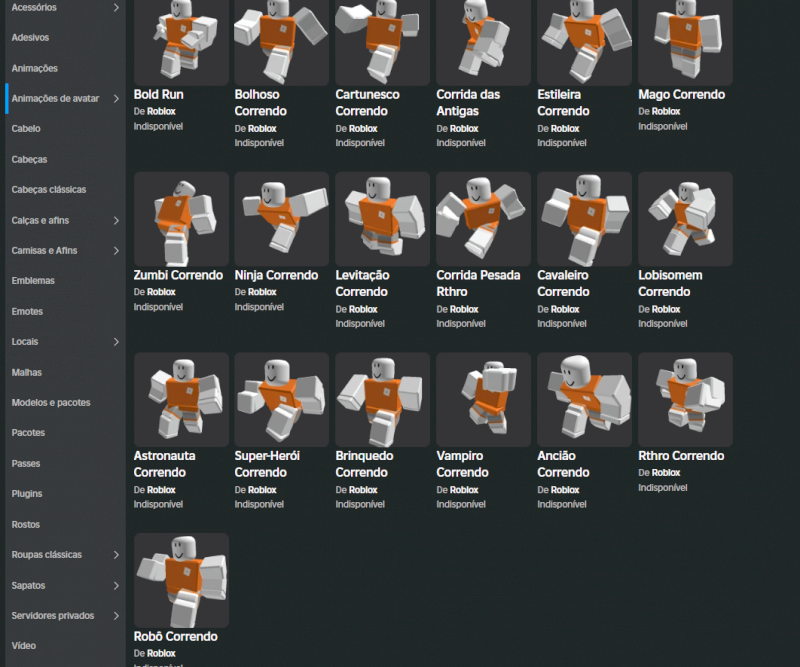Expand the Acessórios category chevron

pos(116,8)
